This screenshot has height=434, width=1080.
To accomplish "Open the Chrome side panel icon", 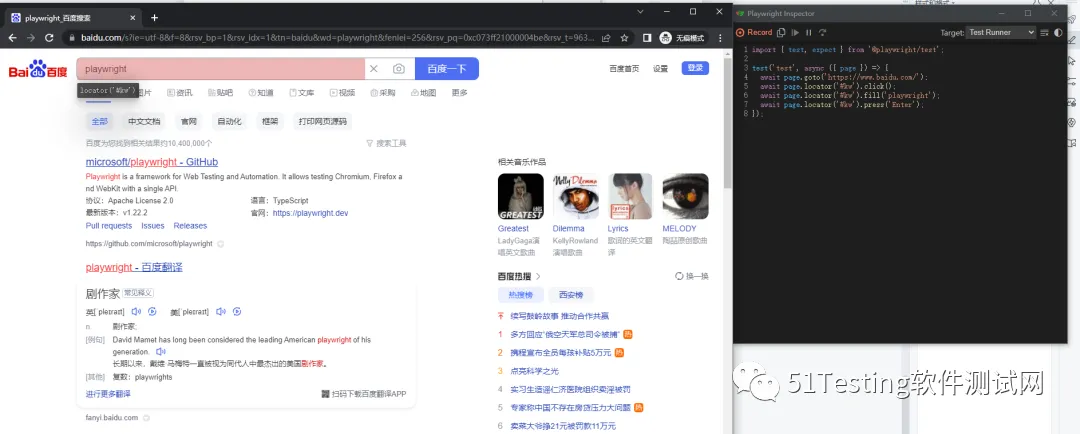I will pyautogui.click(x=647, y=38).
